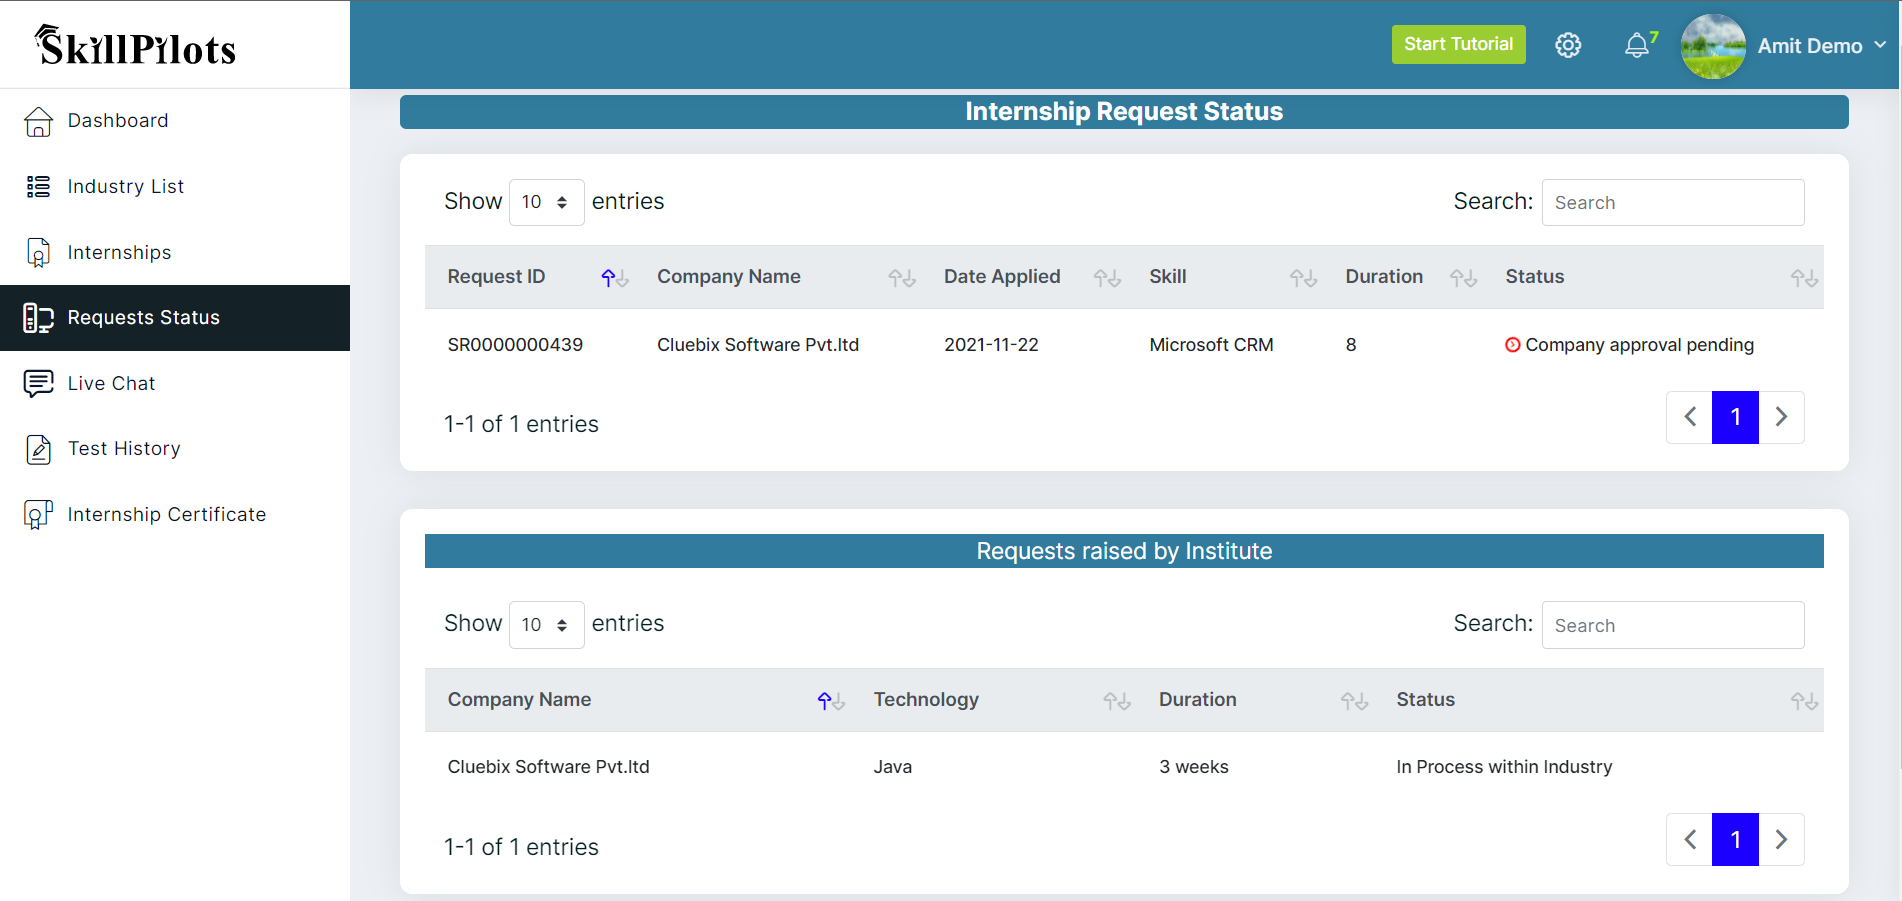Screen dimensions: 1902x901
Task: Click Internship Request Status title bar
Action: click(x=1124, y=112)
